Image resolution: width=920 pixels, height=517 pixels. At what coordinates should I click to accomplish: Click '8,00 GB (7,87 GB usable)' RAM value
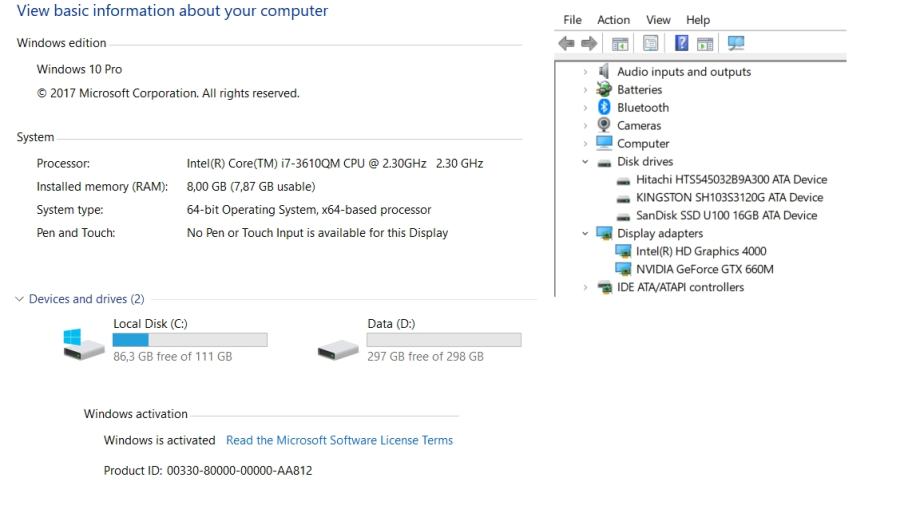click(251, 187)
